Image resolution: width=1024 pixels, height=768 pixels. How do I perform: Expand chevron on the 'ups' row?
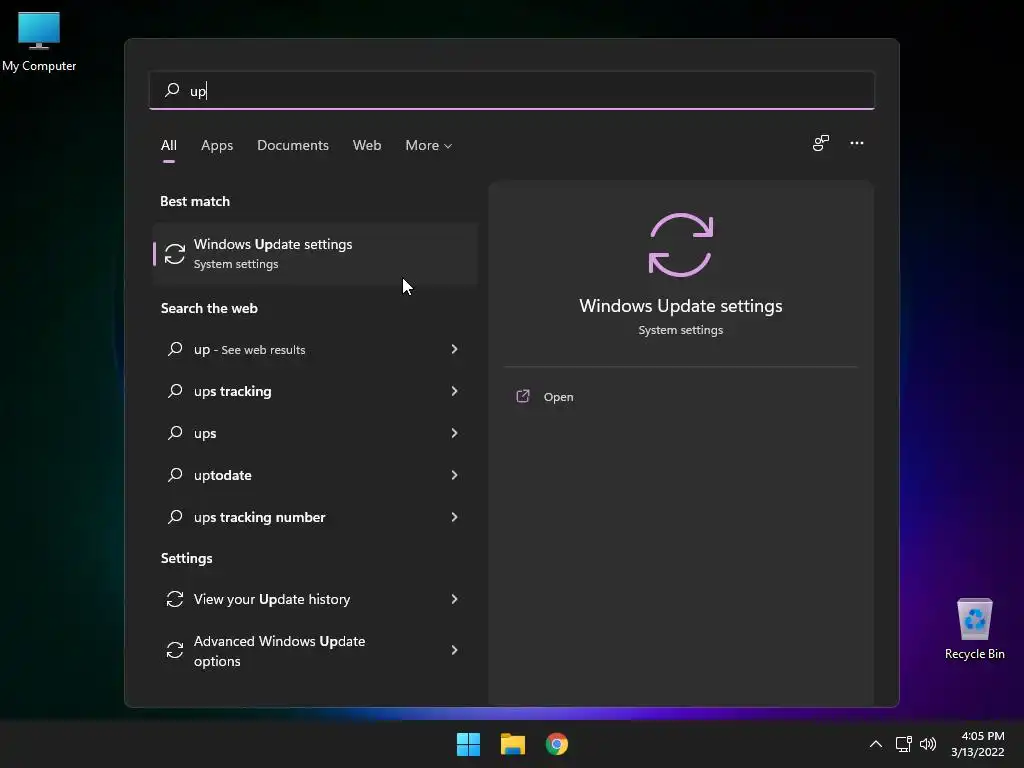(455, 433)
